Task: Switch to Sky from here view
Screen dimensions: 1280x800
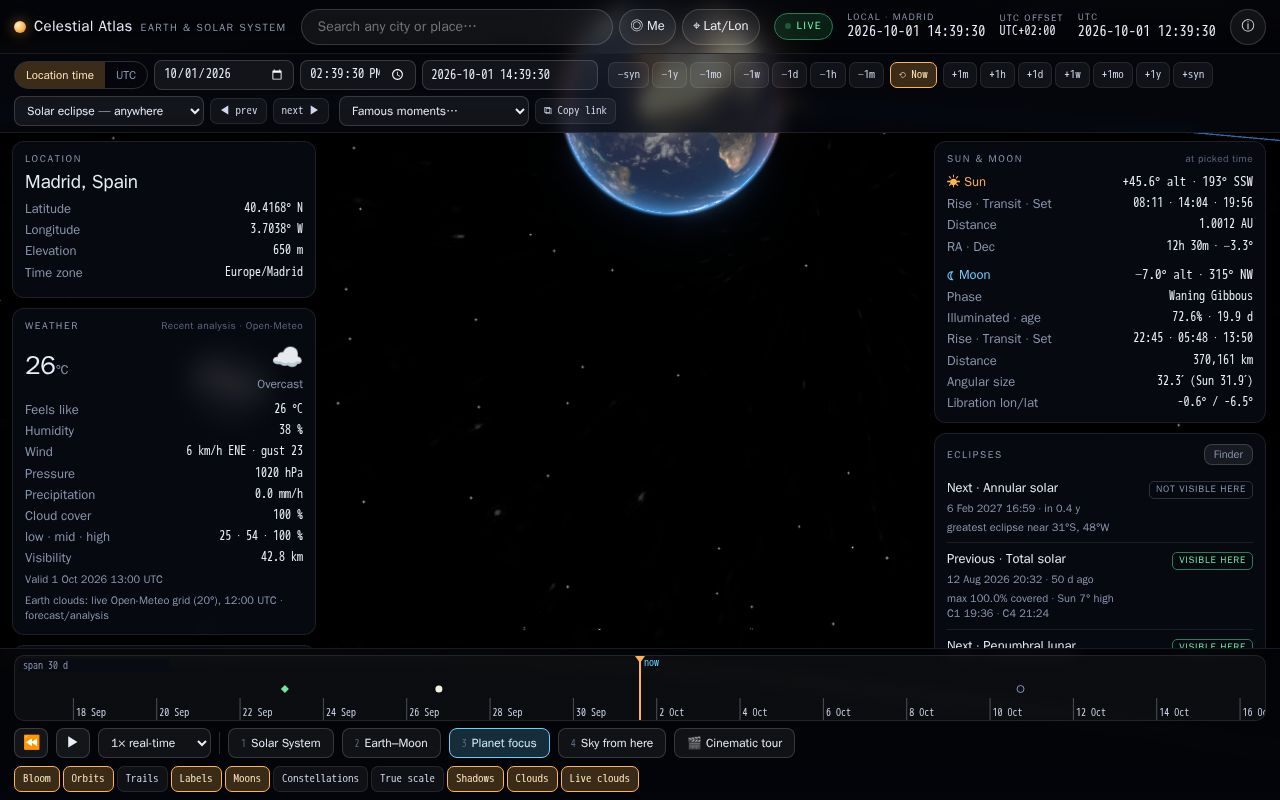Action: pyautogui.click(x=612, y=743)
